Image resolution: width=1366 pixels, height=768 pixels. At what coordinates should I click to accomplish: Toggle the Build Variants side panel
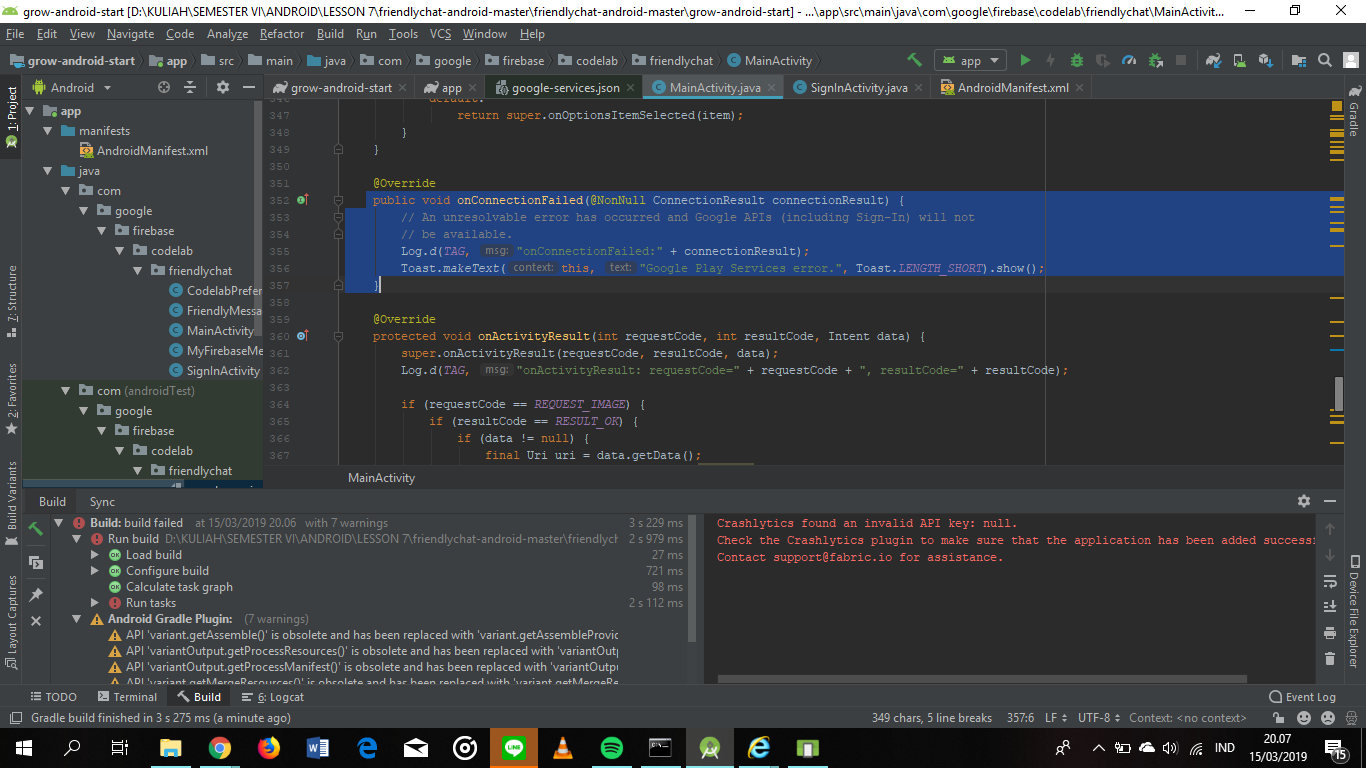click(12, 501)
